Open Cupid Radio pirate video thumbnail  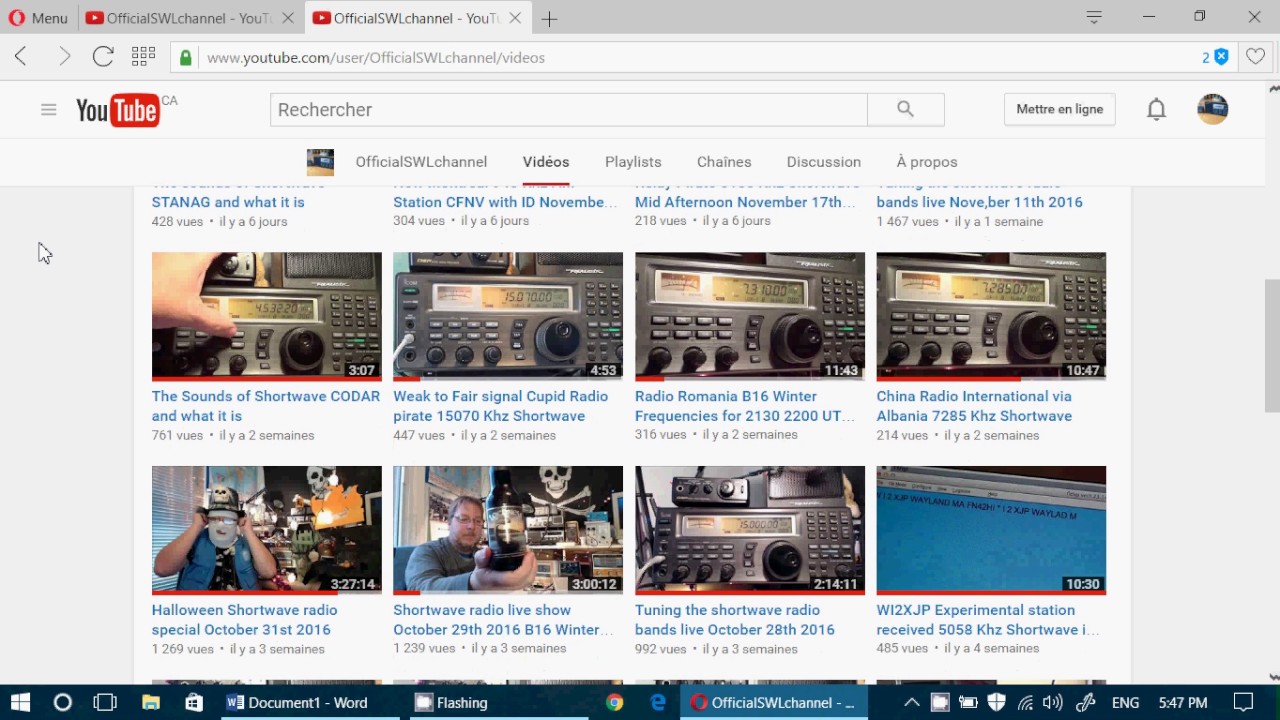pyautogui.click(x=508, y=316)
